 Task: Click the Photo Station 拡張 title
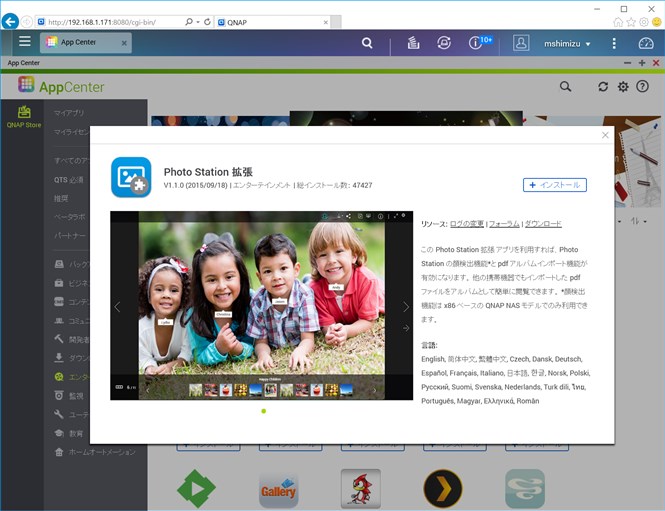tap(208, 172)
